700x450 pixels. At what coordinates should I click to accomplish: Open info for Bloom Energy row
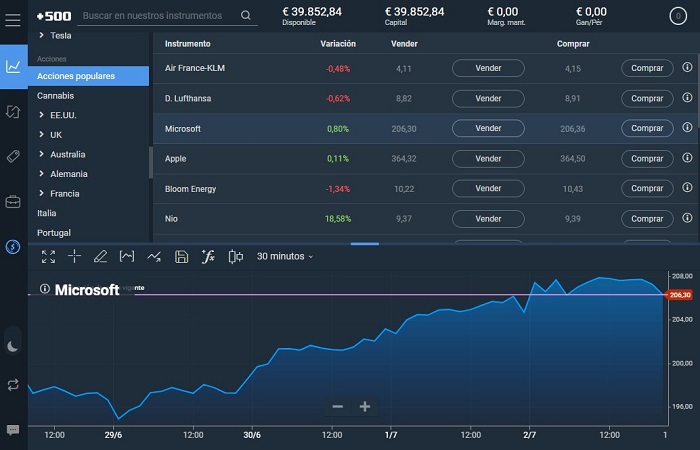pos(687,188)
